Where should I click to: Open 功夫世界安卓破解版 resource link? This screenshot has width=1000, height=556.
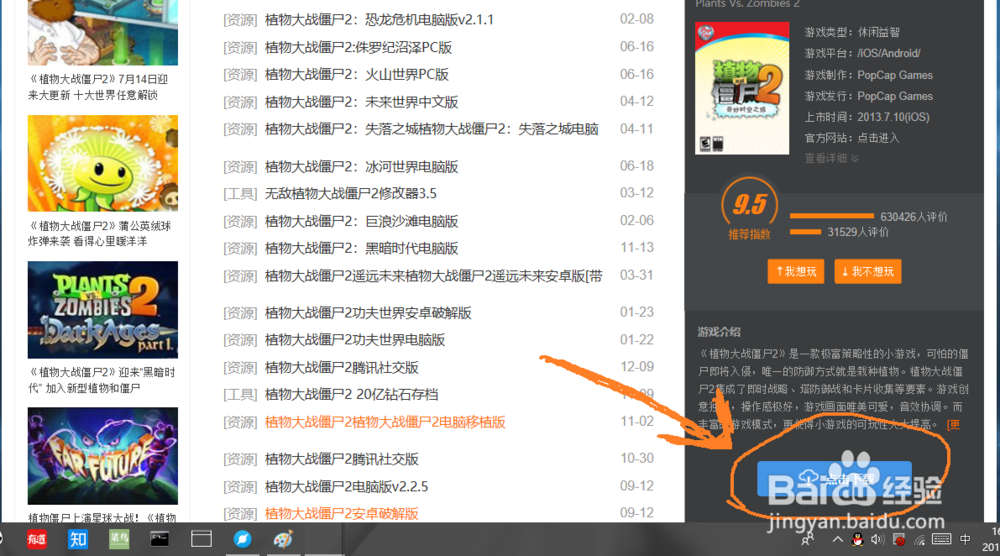pyautogui.click(x=368, y=313)
